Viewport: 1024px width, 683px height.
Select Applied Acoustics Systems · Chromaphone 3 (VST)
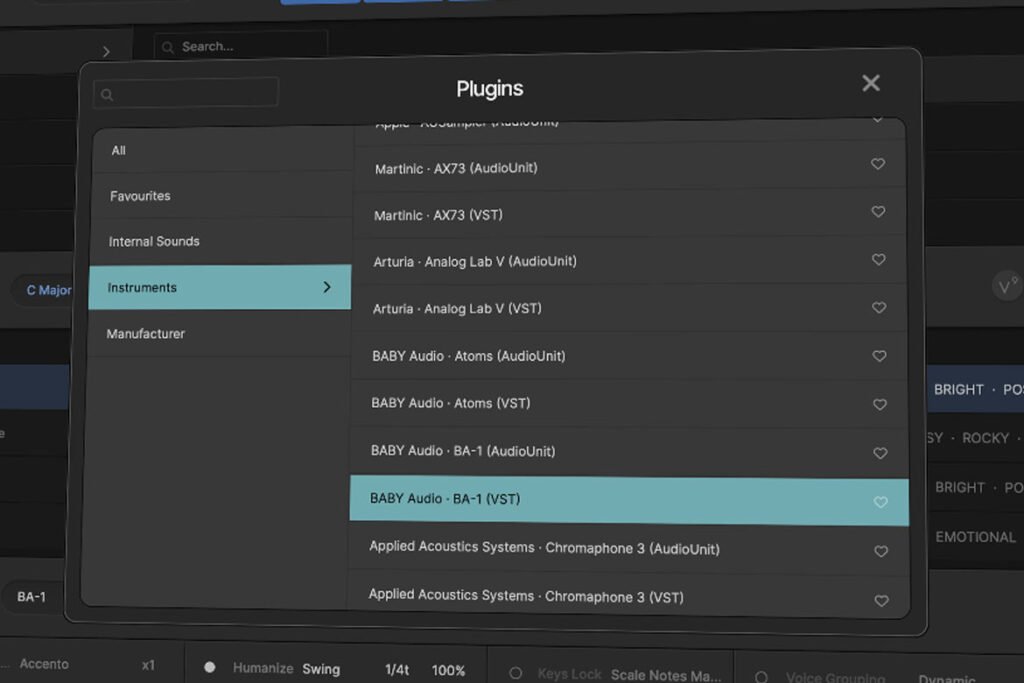(x=628, y=596)
